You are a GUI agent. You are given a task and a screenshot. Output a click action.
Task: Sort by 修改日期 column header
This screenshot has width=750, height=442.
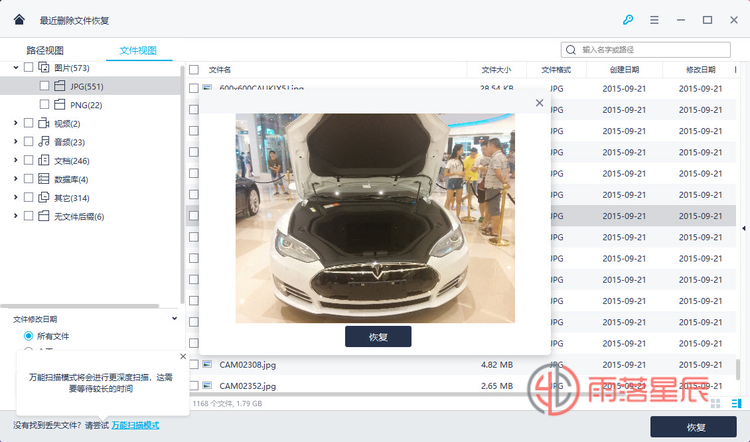pyautogui.click(x=701, y=70)
